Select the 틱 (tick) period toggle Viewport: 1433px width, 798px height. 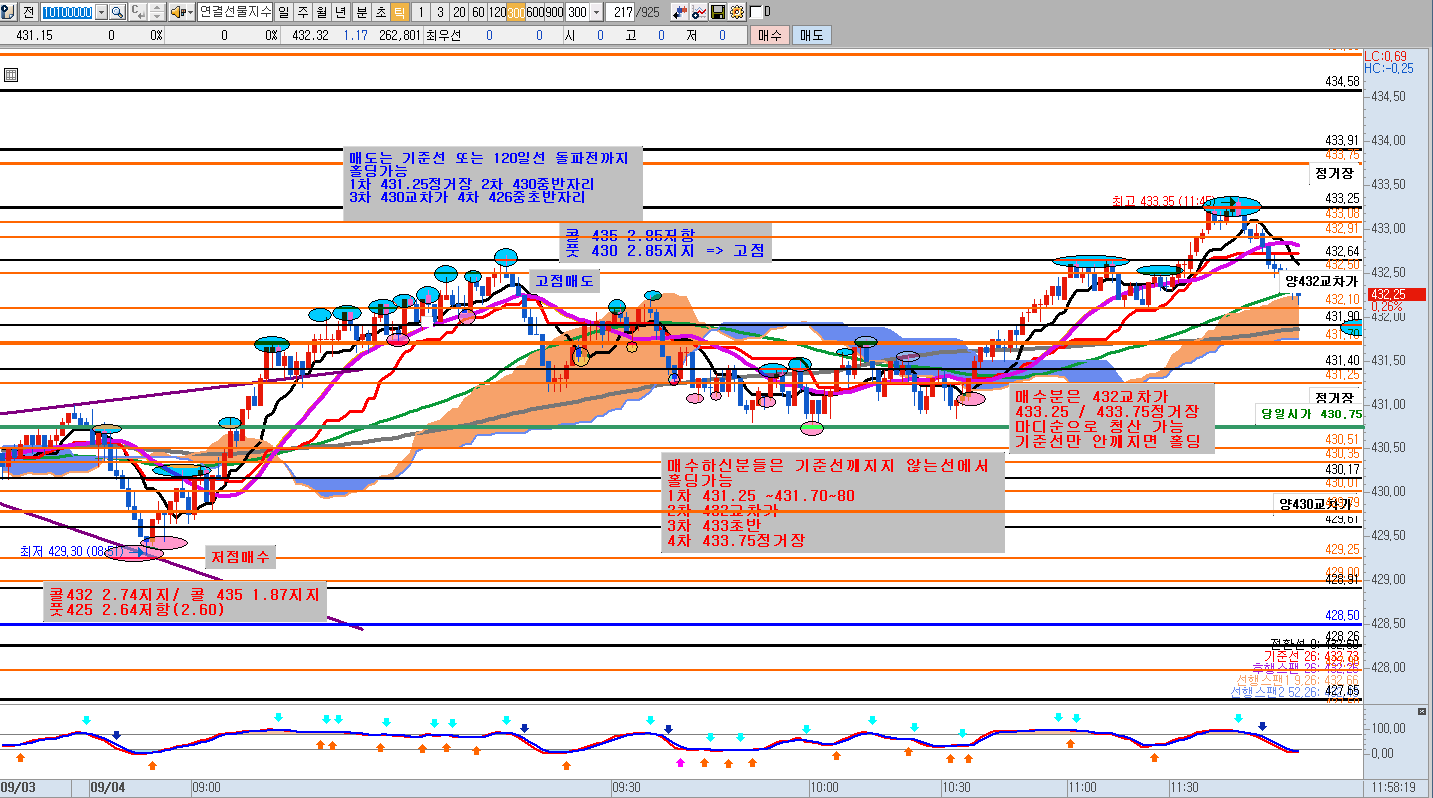pos(399,12)
